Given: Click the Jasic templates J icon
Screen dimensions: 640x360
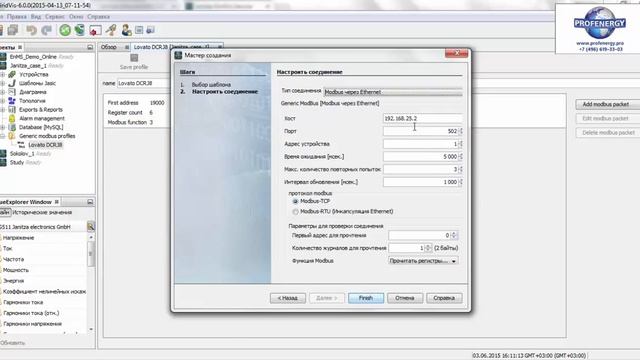Looking at the screenshot, I should click(12, 83).
